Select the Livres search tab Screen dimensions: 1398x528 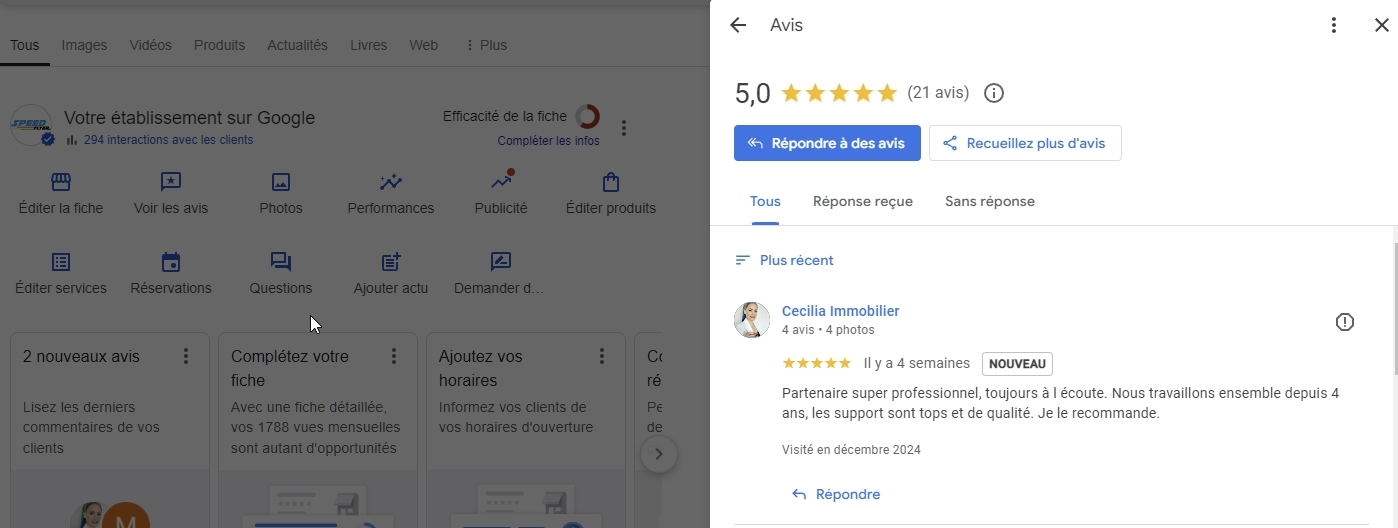[369, 45]
